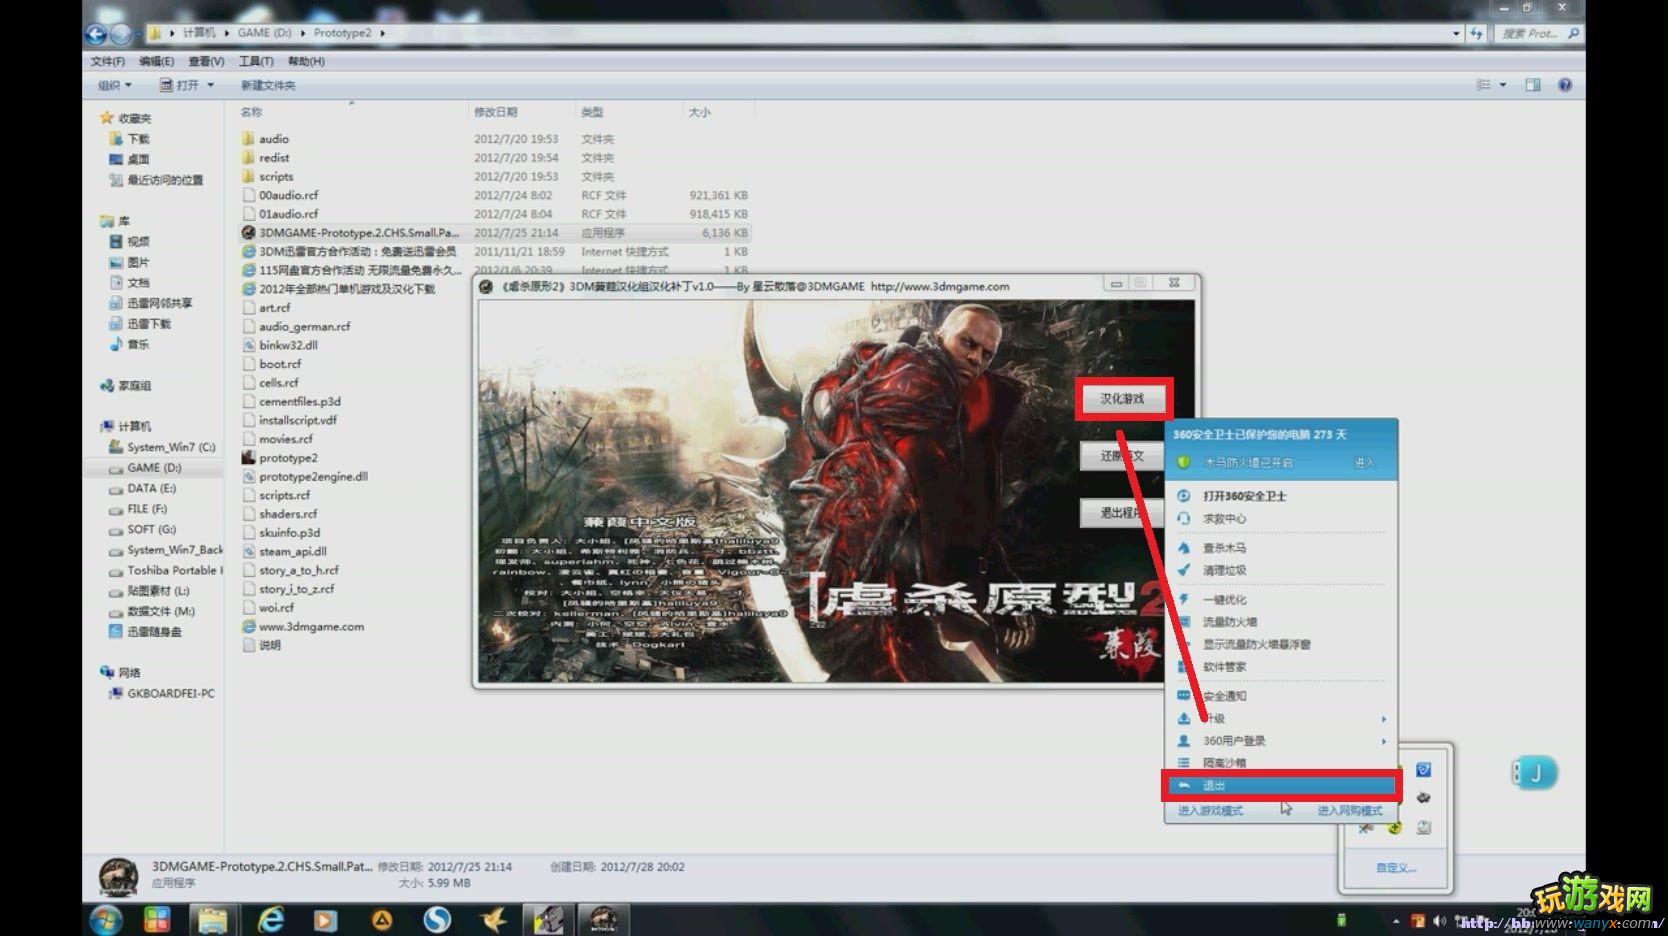Expand the view options dropdown arrow
This screenshot has width=1668, height=936.
click(x=1503, y=85)
